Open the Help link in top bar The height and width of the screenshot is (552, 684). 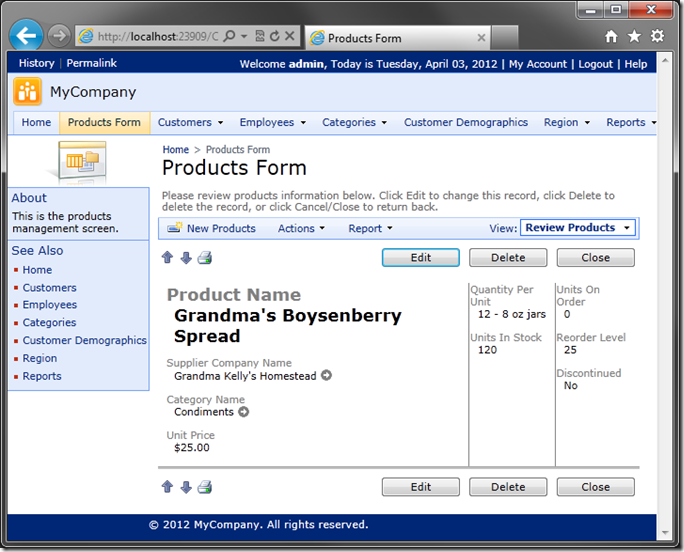[x=636, y=64]
